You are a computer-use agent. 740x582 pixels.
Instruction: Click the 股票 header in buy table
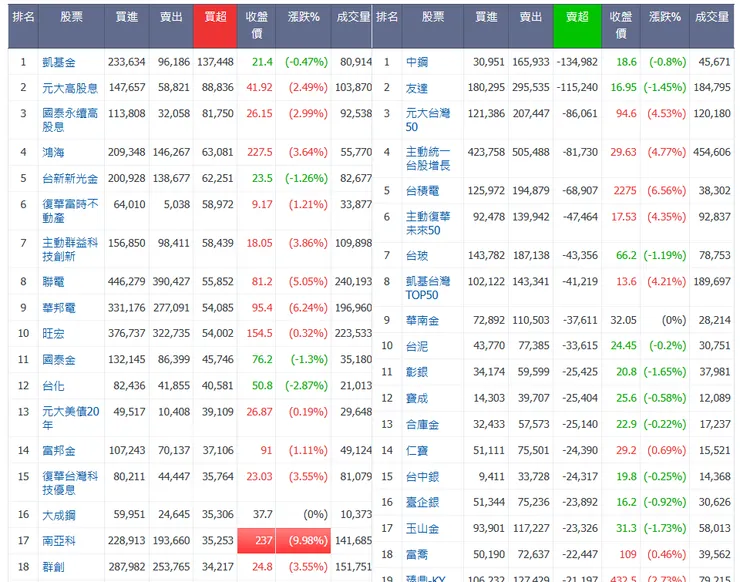(x=71, y=26)
